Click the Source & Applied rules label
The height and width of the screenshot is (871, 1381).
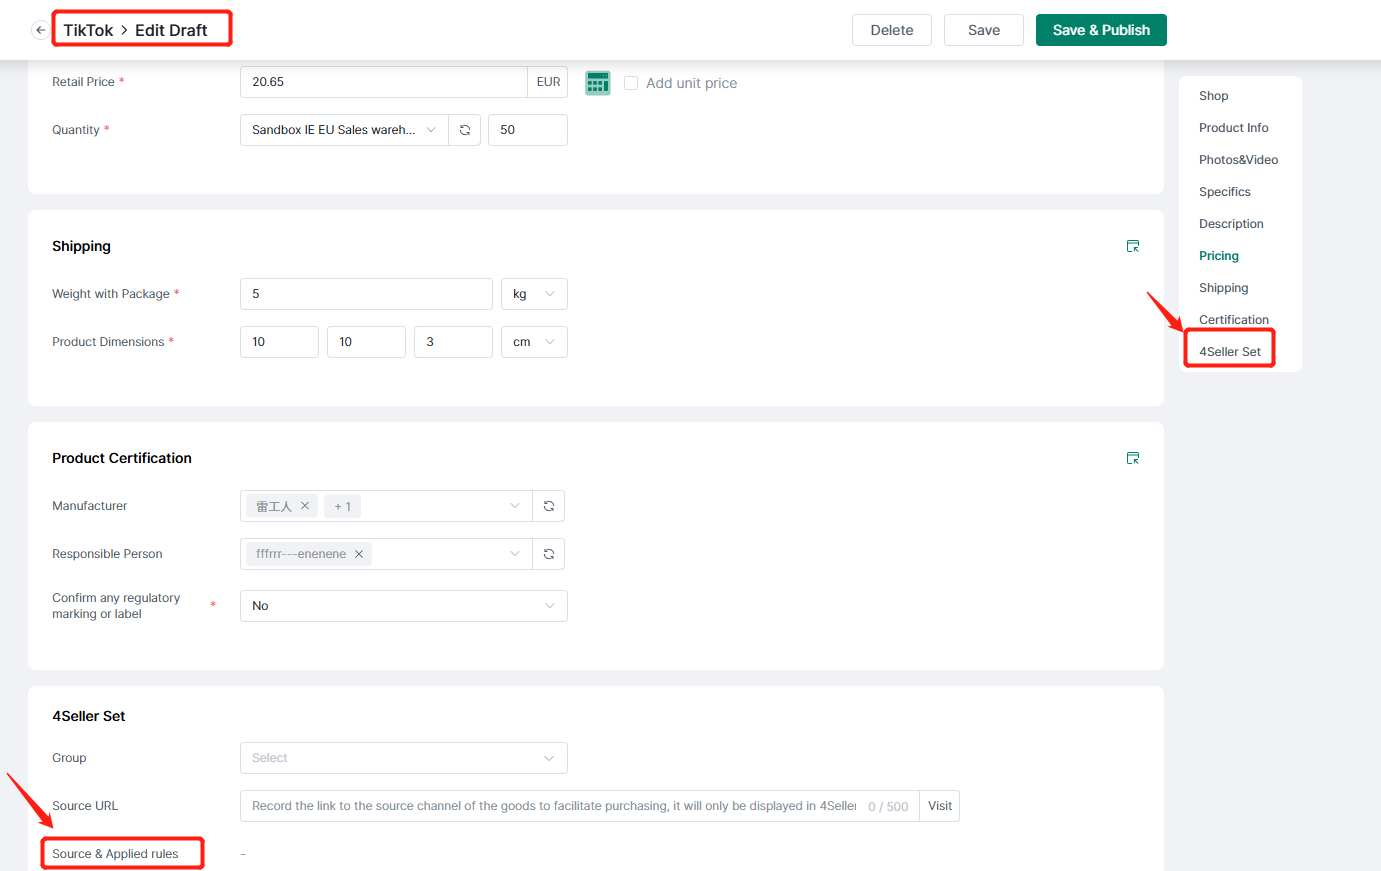(x=115, y=854)
